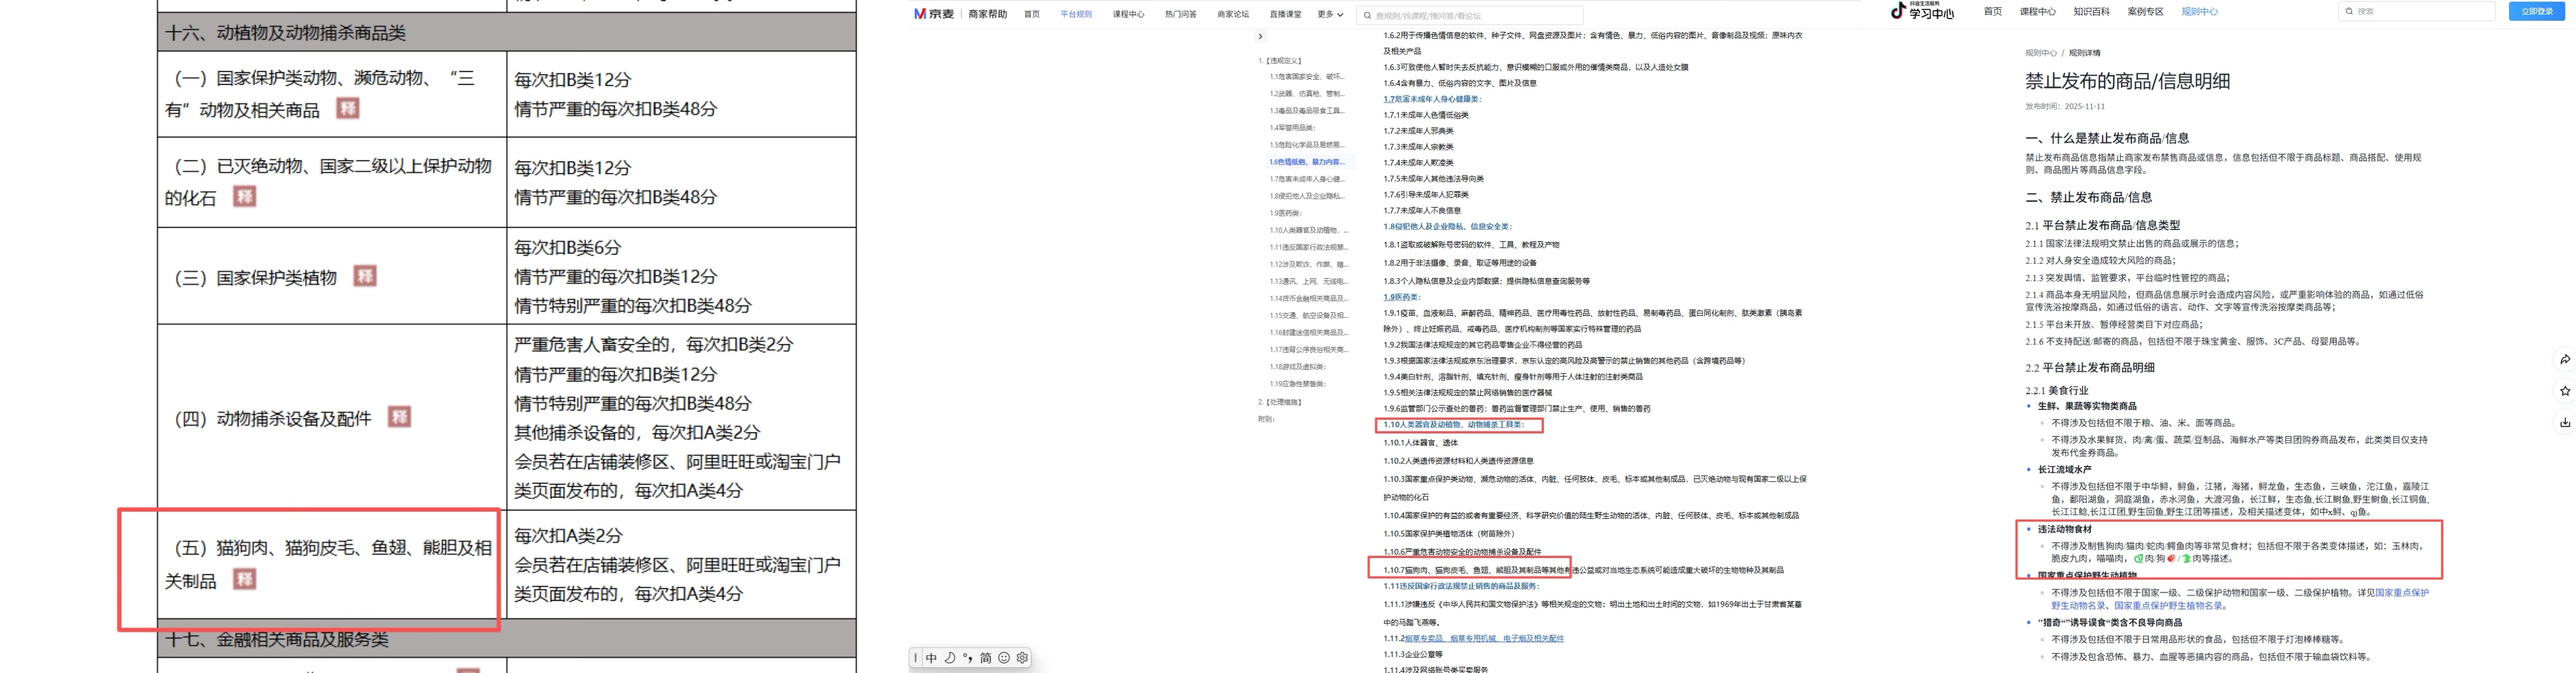Toggle 中 Chinese/English input mode
Image resolution: width=2576 pixels, height=673 pixels.
click(931, 658)
